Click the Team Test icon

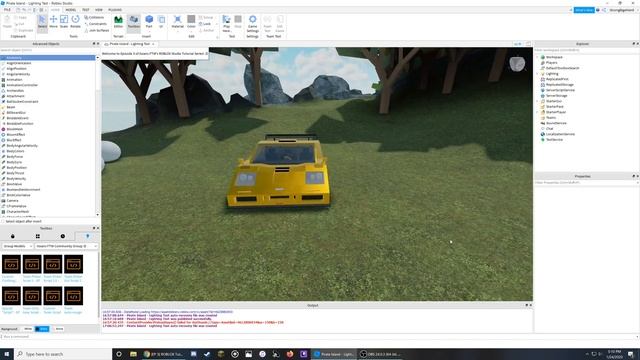coord(267,23)
